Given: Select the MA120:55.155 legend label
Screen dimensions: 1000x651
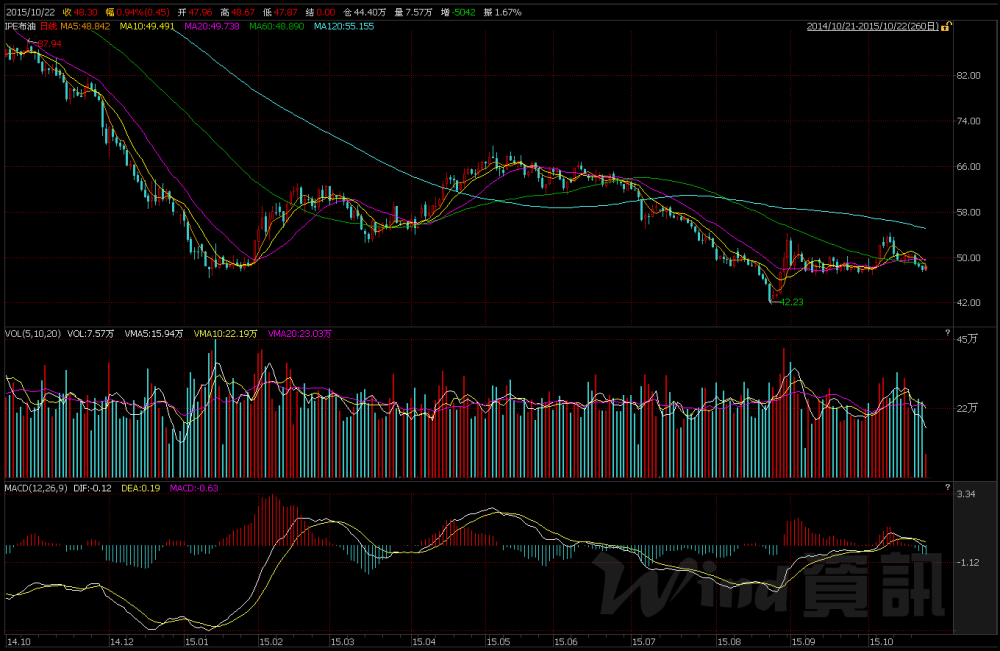Looking at the screenshot, I should click(x=343, y=27).
